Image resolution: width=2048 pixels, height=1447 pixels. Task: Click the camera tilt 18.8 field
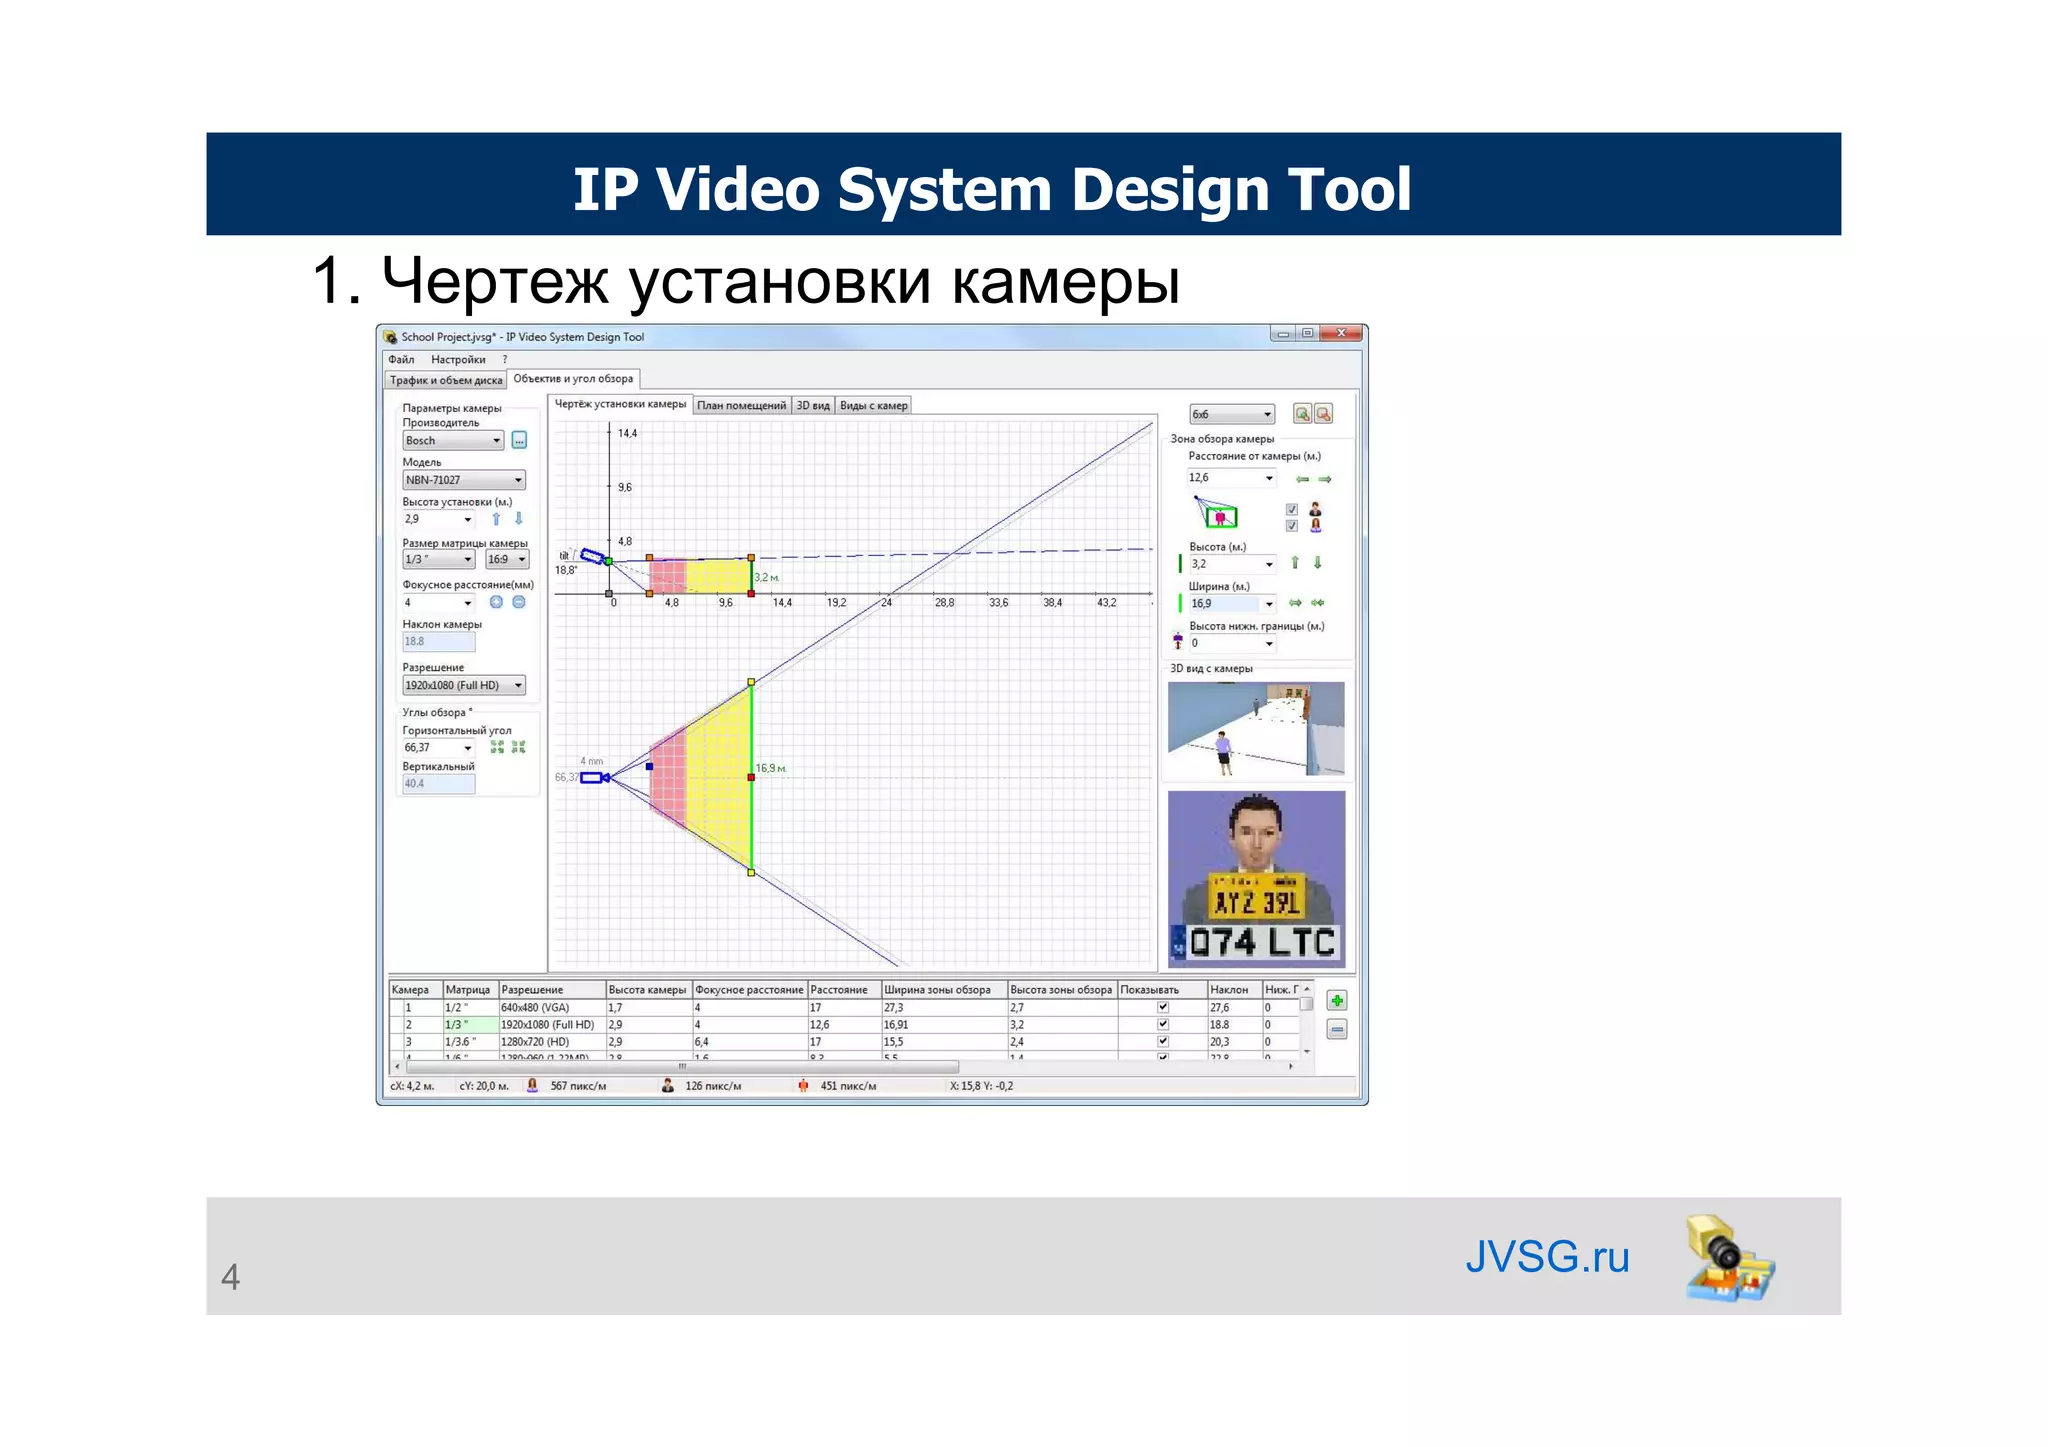click(x=438, y=642)
